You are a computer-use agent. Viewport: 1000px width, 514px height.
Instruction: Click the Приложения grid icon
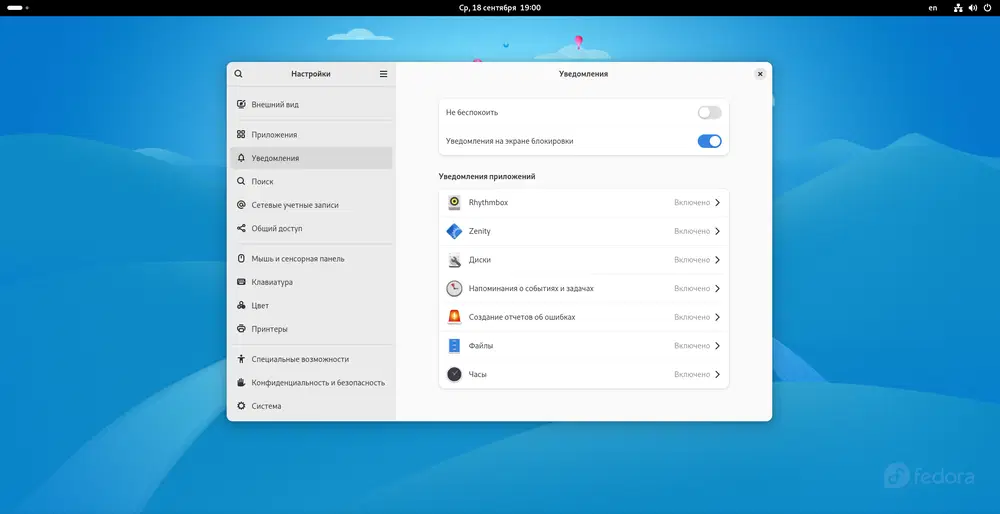tap(241, 135)
